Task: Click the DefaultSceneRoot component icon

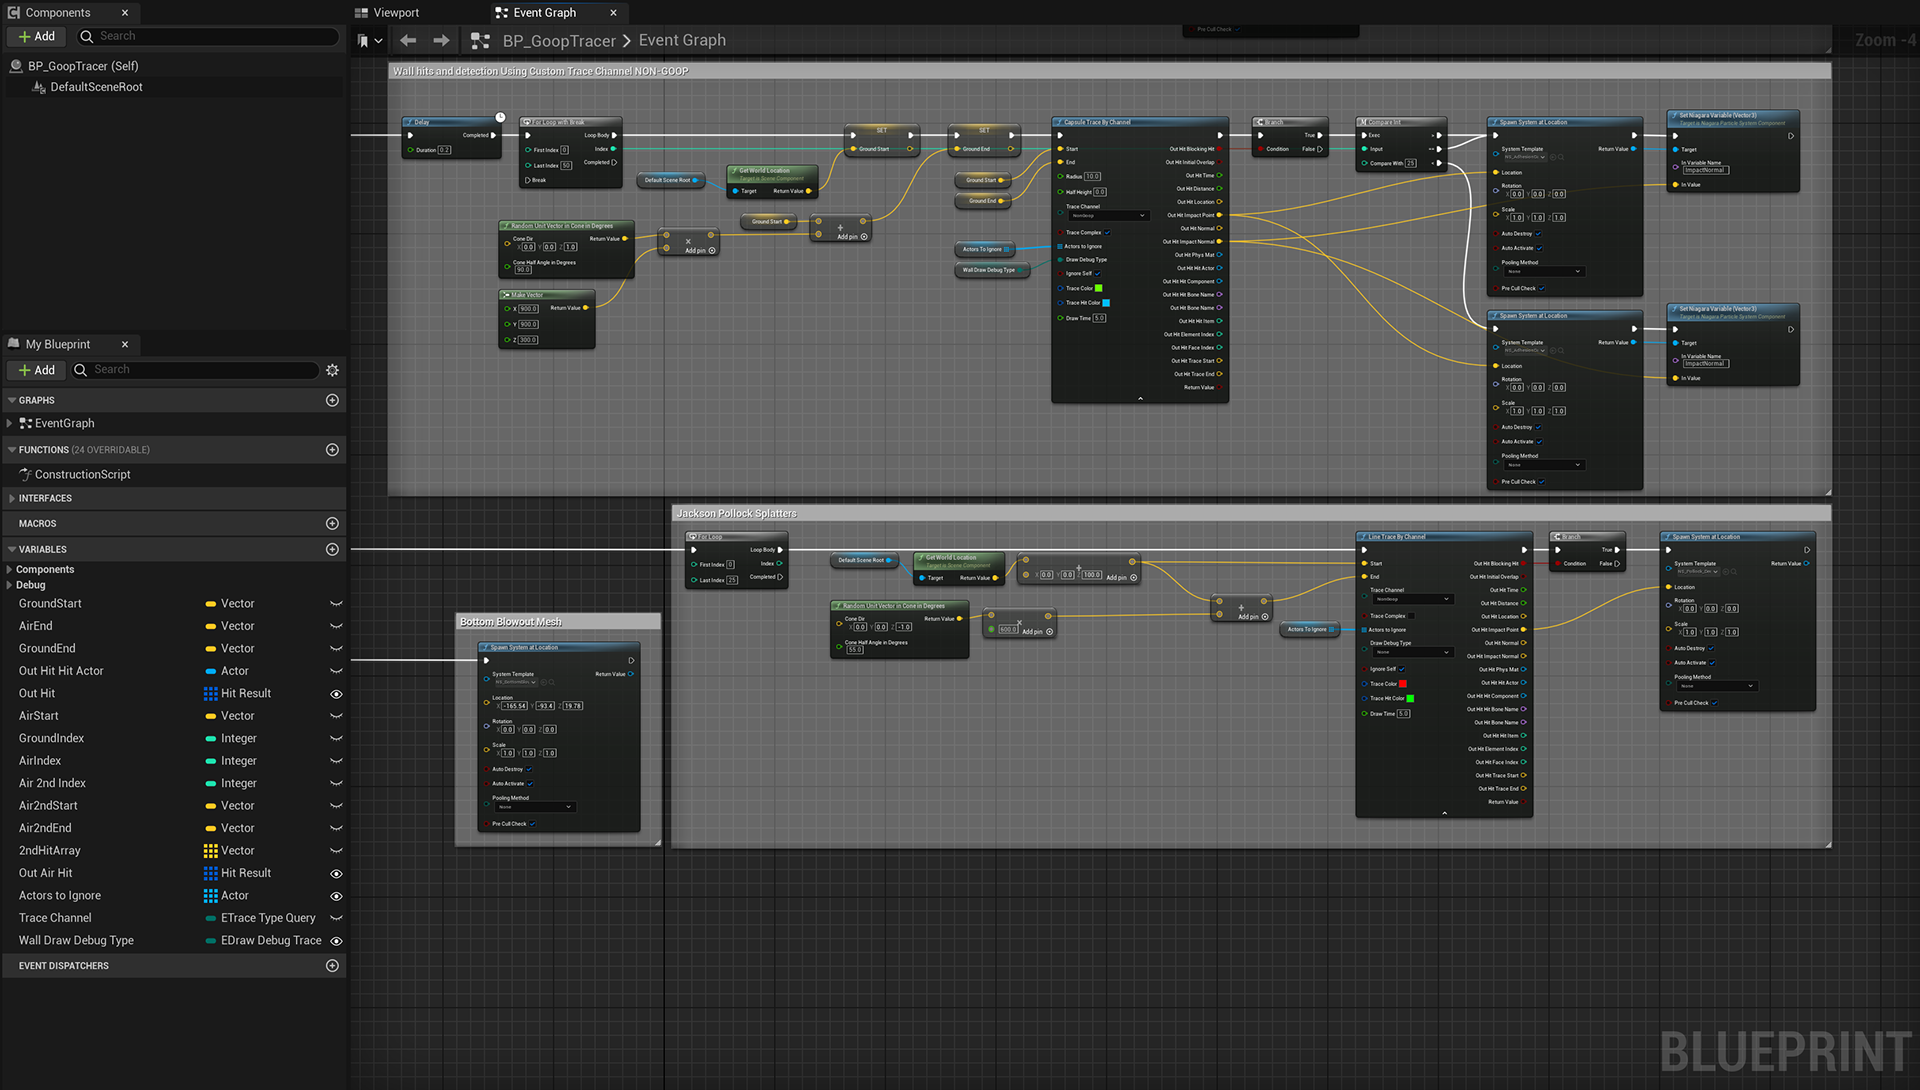Action: point(39,87)
